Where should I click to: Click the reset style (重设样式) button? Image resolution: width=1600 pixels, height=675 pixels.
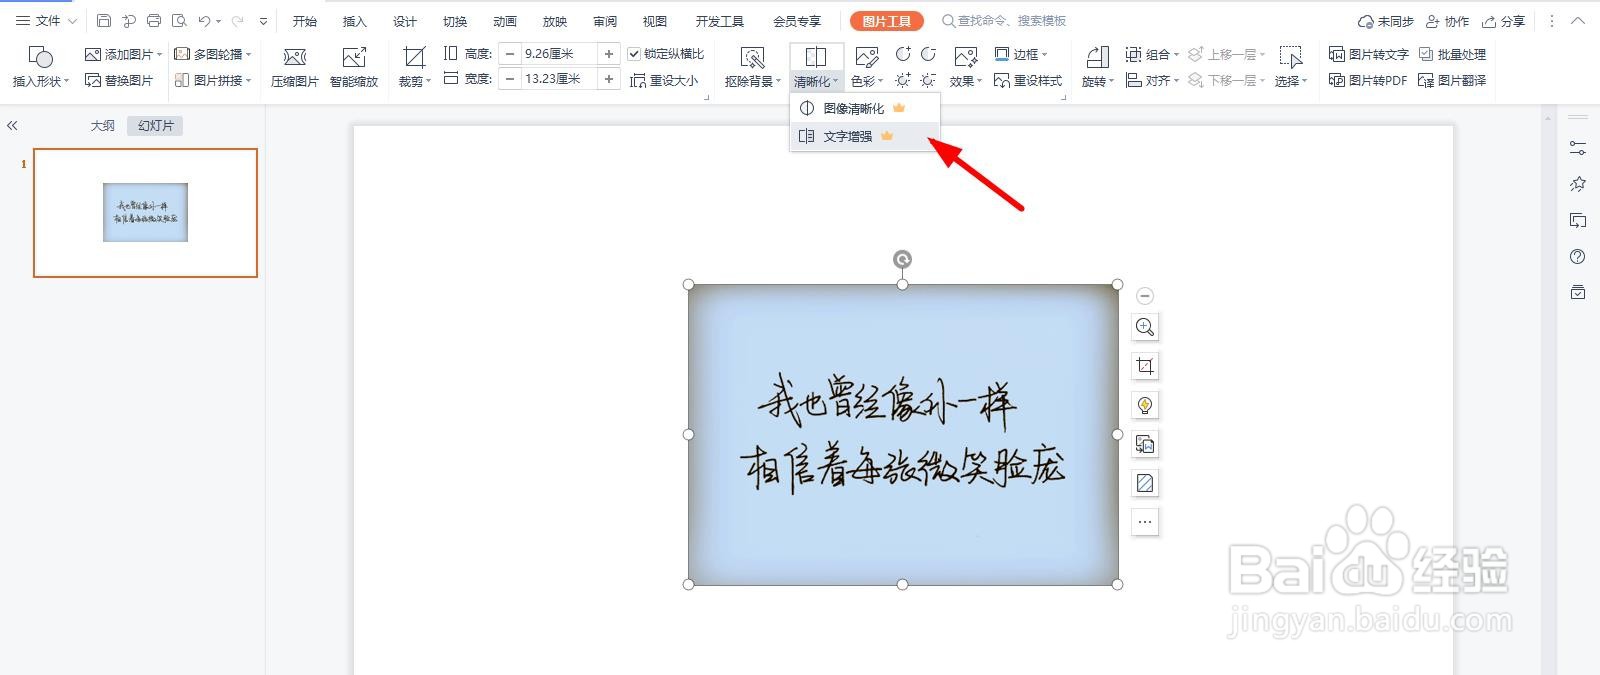pos(1028,80)
